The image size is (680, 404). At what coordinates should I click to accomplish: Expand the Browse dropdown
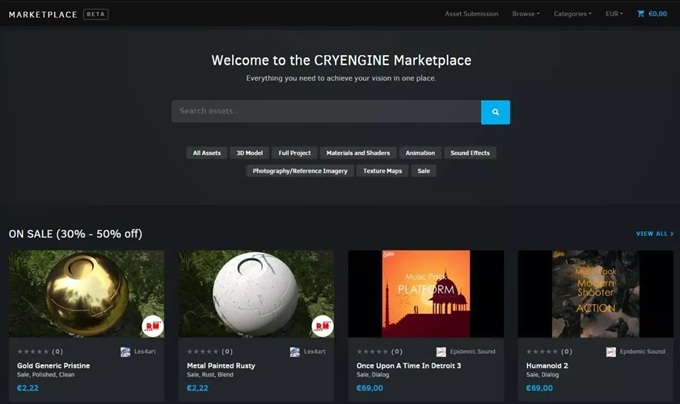[x=526, y=14]
